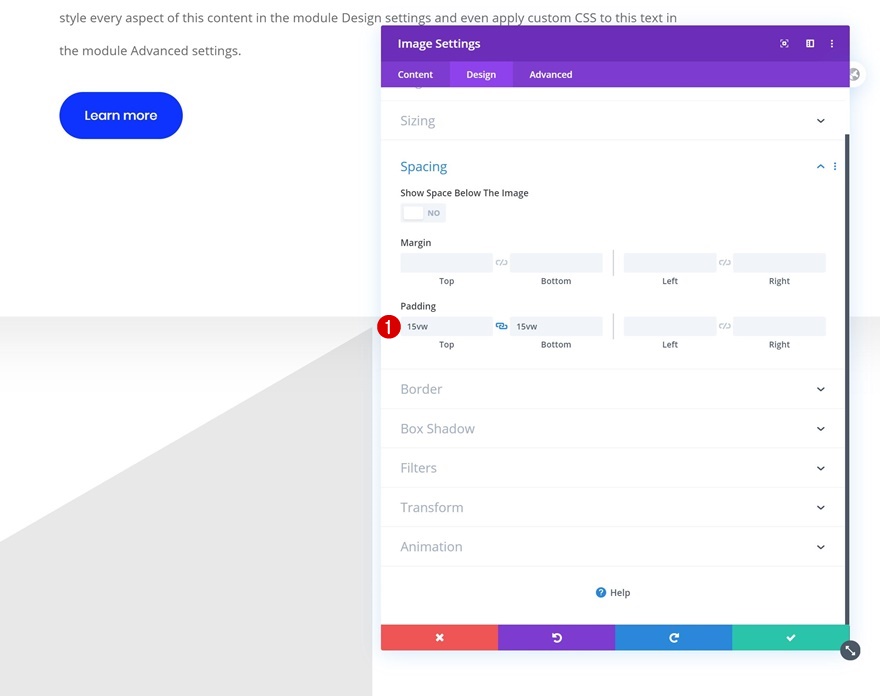Expand the Animation section

613,547
